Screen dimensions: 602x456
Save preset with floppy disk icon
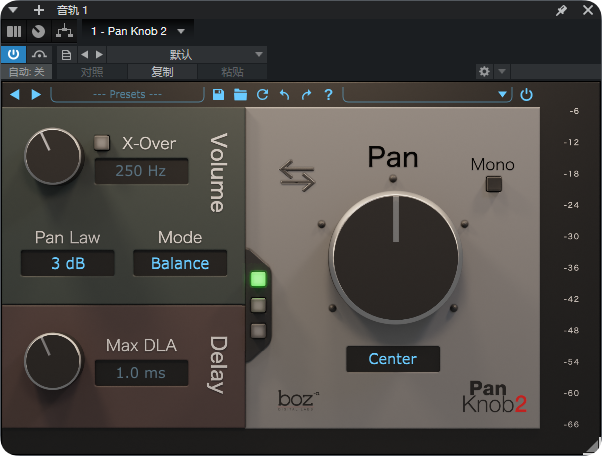click(218, 94)
